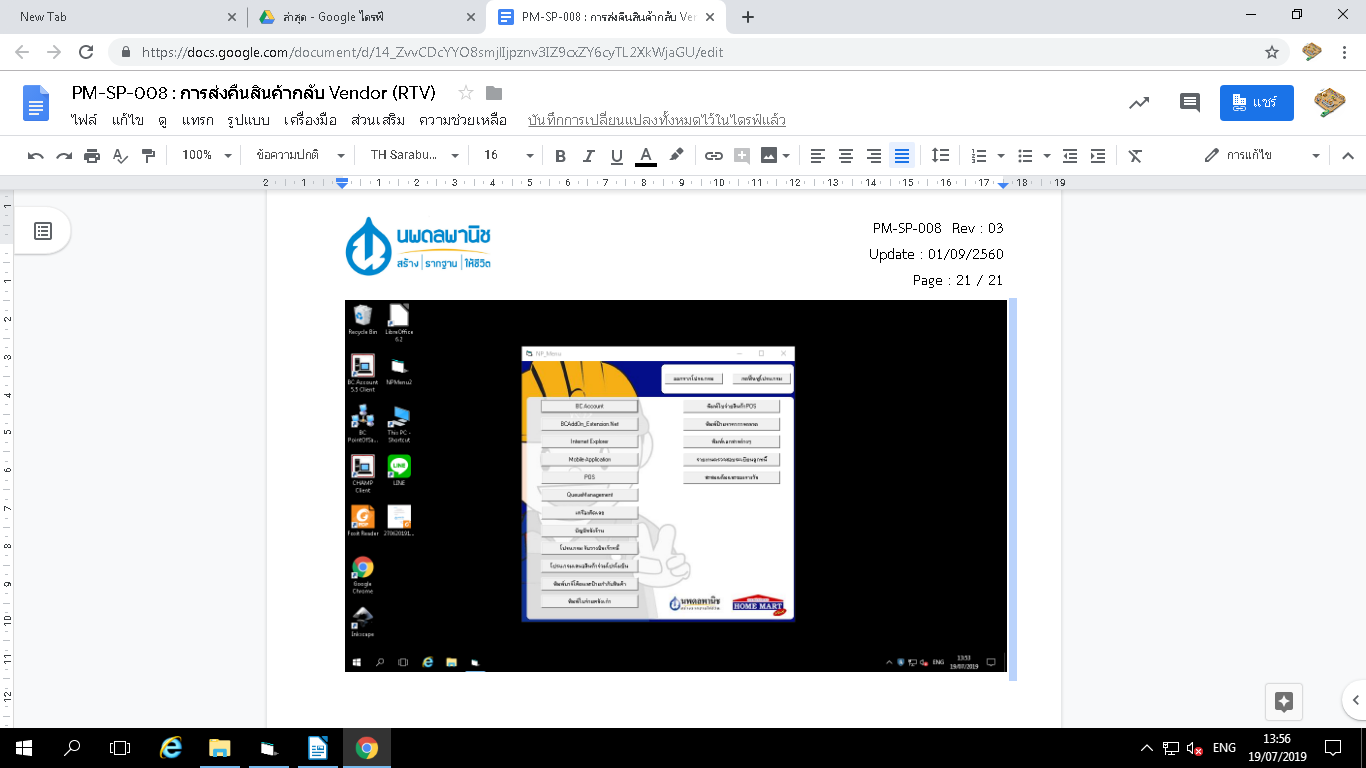Open activity dashboard trend icon
Image resolution: width=1366 pixels, height=768 pixels.
[x=1139, y=102]
